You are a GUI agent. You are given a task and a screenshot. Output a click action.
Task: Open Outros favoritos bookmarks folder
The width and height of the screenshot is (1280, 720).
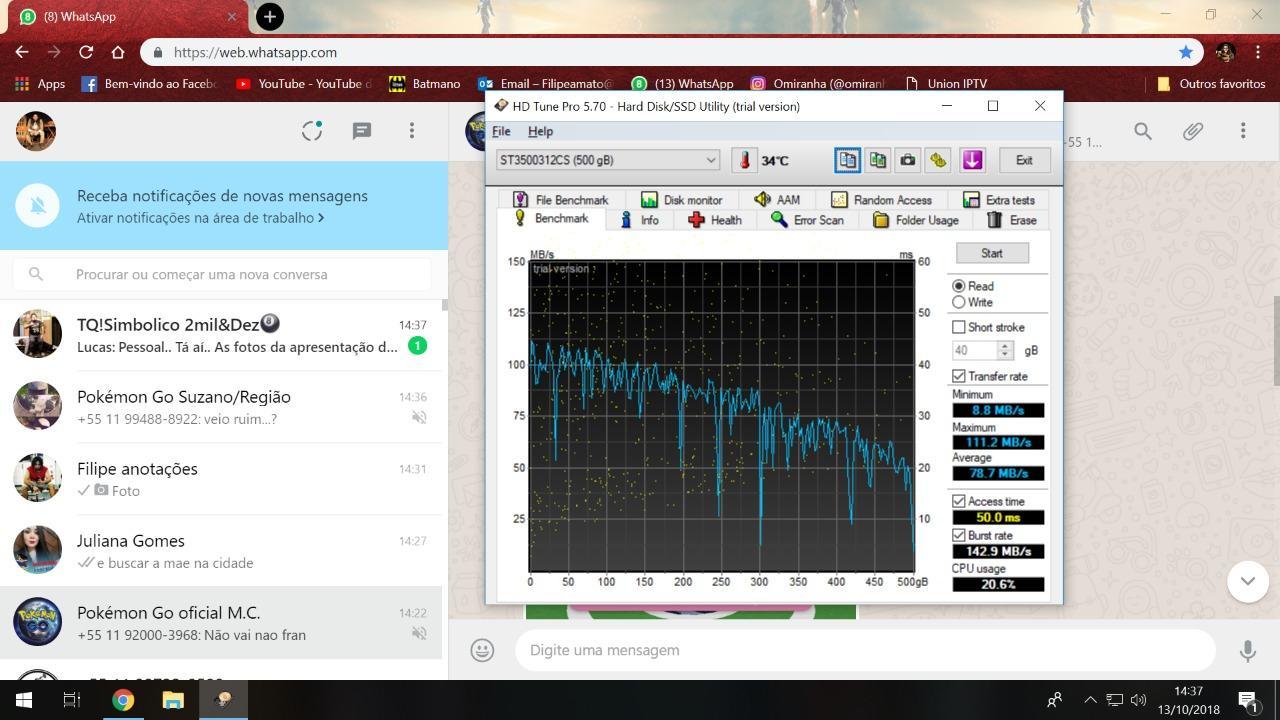(1210, 84)
